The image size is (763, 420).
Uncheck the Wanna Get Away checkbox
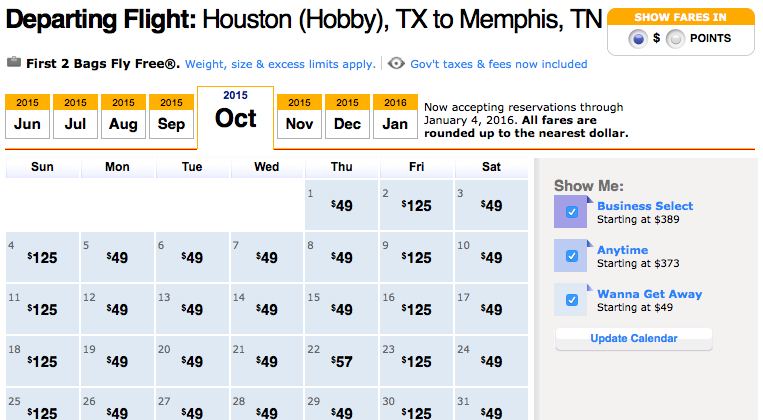click(572, 300)
